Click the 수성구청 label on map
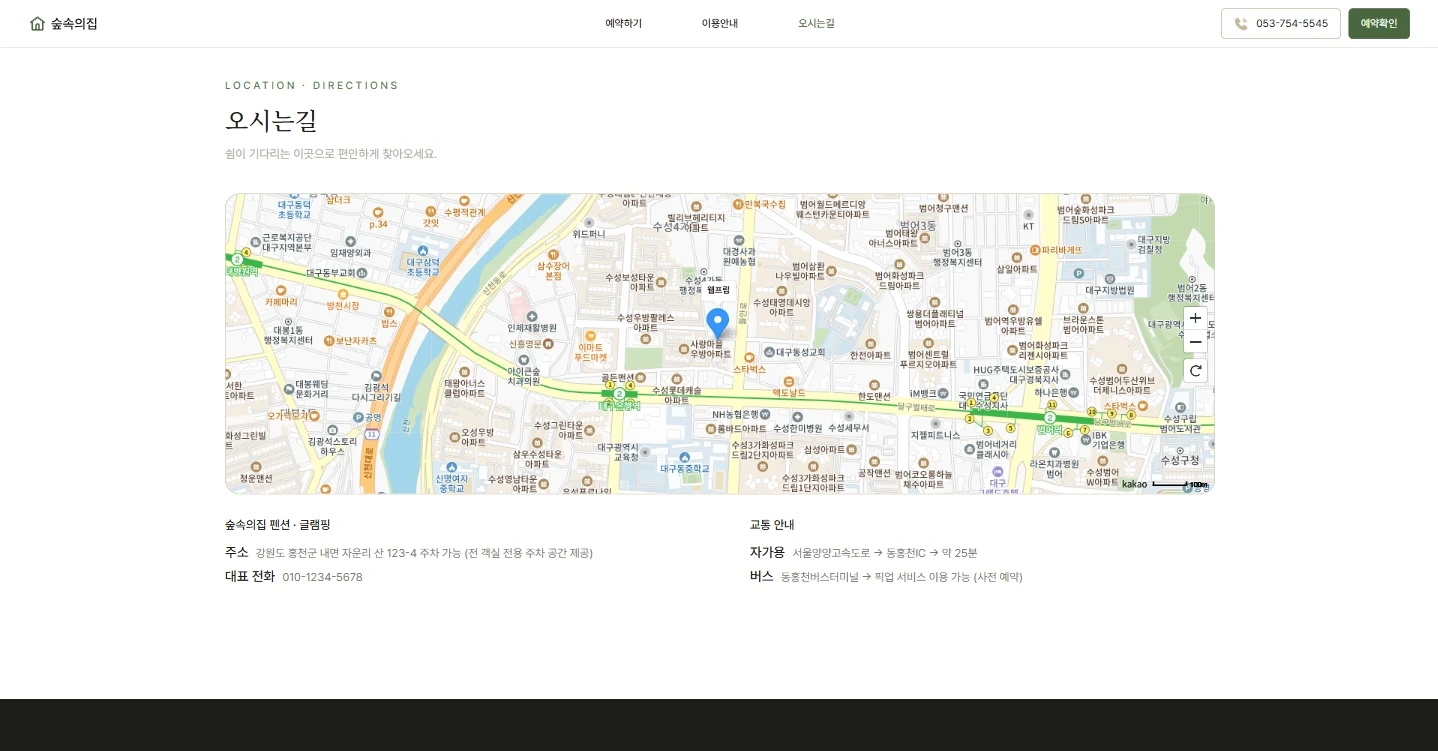Image resolution: width=1438 pixels, height=751 pixels. 1180,460
